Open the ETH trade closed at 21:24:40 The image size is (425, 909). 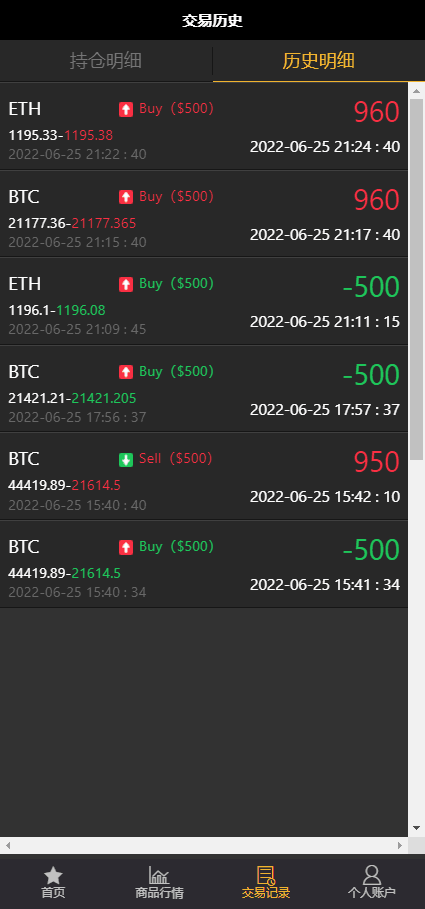pos(204,126)
